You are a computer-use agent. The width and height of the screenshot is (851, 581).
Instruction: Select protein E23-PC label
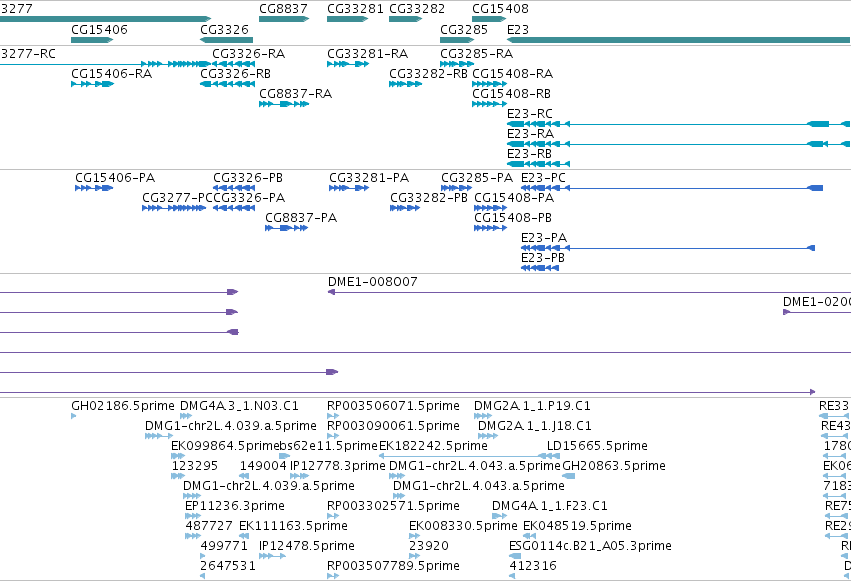coord(543,178)
